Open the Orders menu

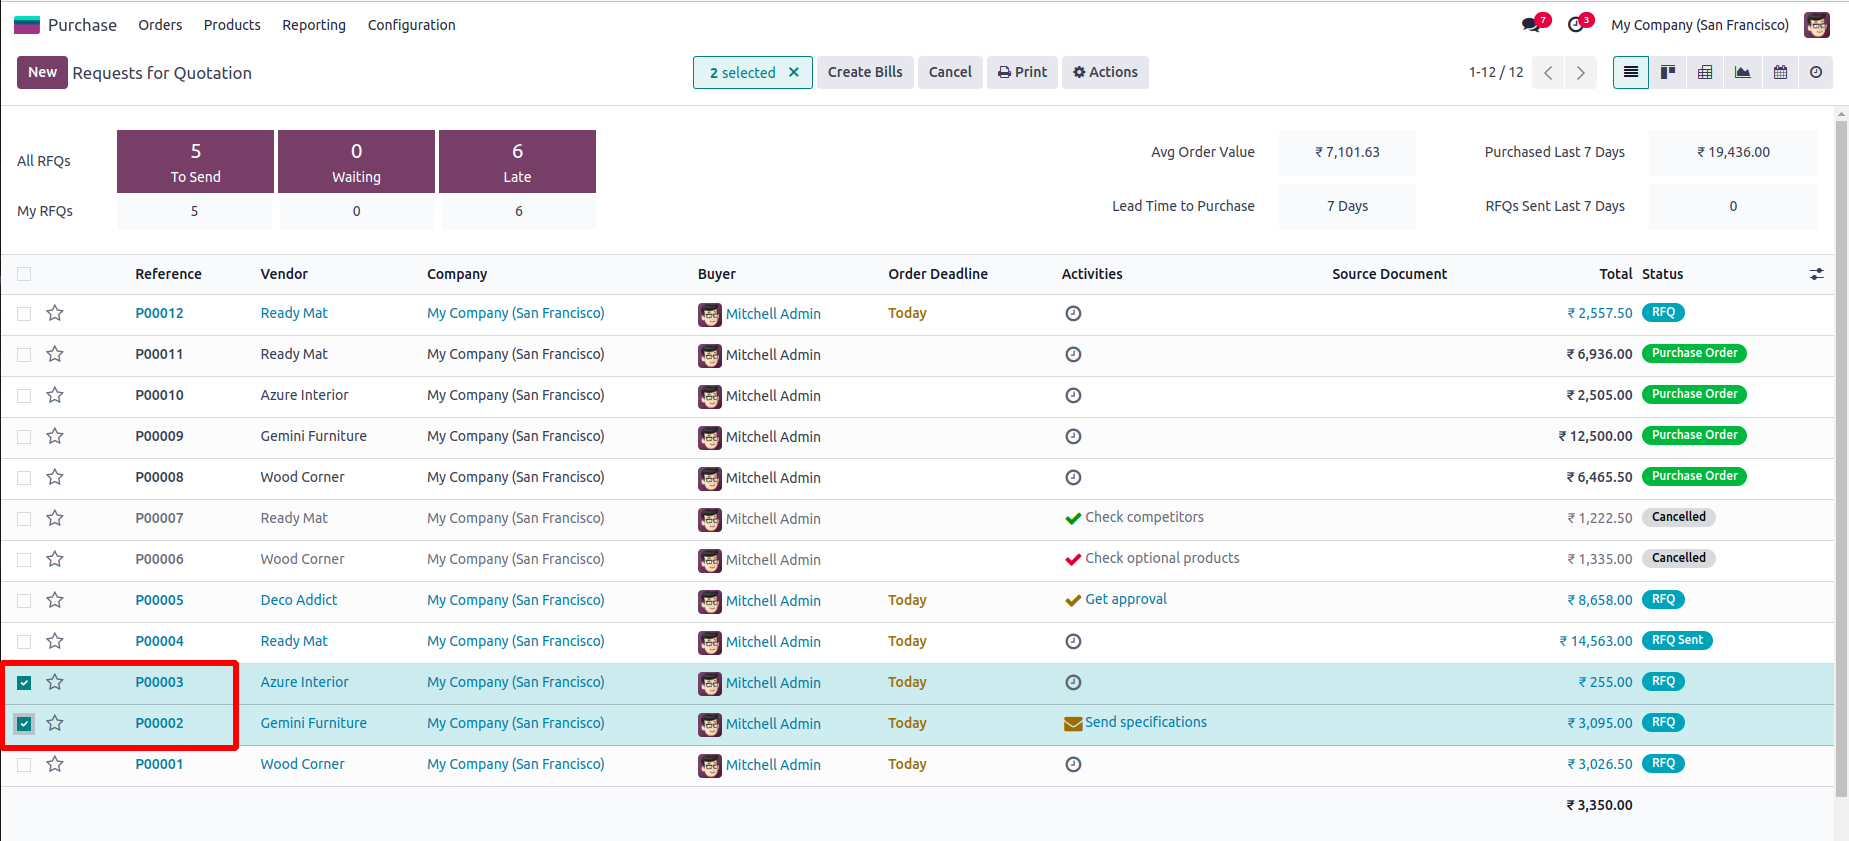pyautogui.click(x=160, y=25)
